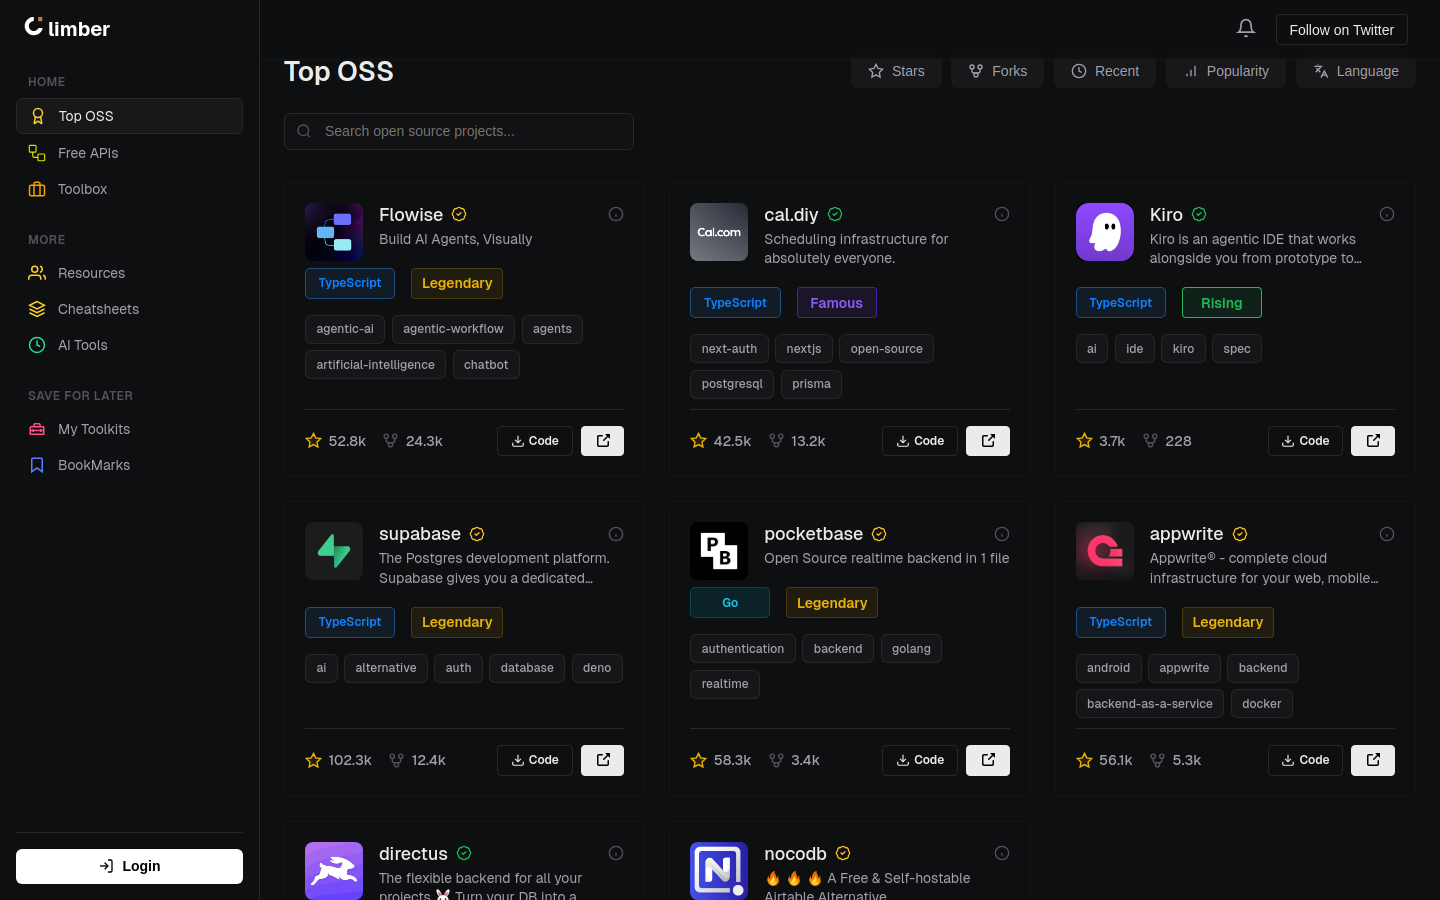The height and width of the screenshot is (900, 1440).
Task: Sort projects by Forks
Action: pyautogui.click(x=997, y=71)
